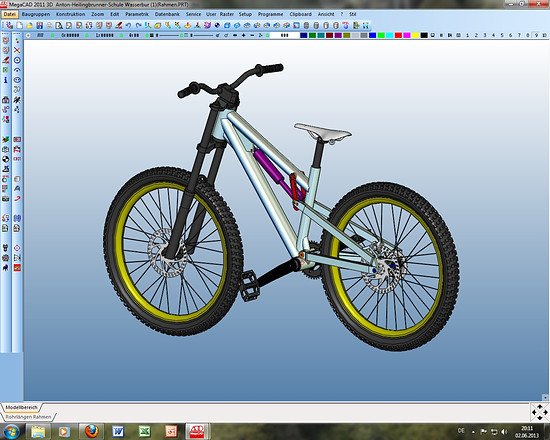Click the blue info icon in left sidebar

coord(6,80)
